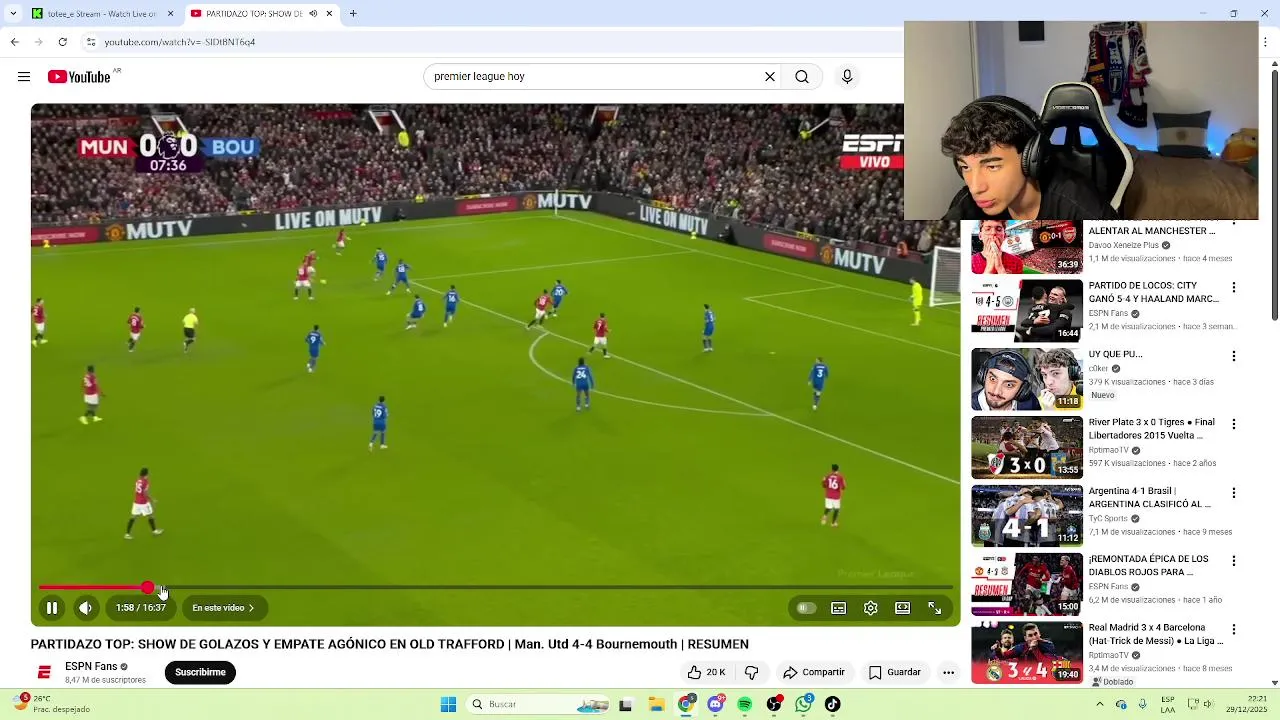Open more actions below video
This screenshot has height=720, width=1280.
coord(948,672)
